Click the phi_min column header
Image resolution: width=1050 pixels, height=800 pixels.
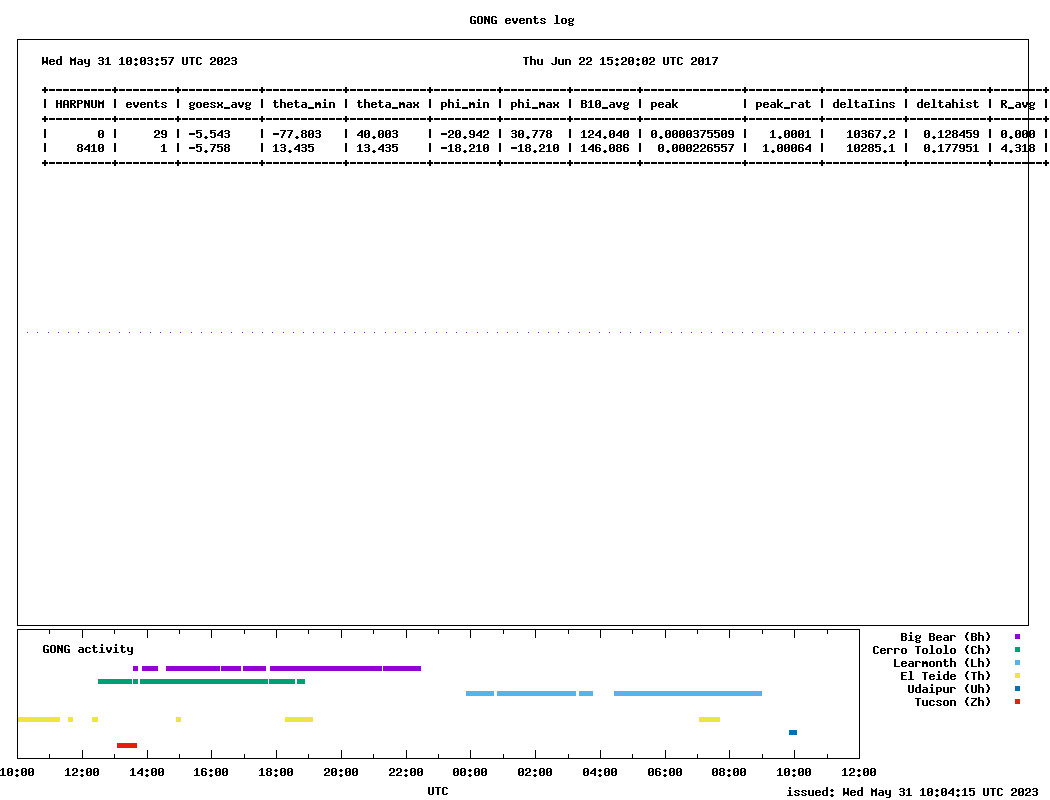(x=465, y=104)
